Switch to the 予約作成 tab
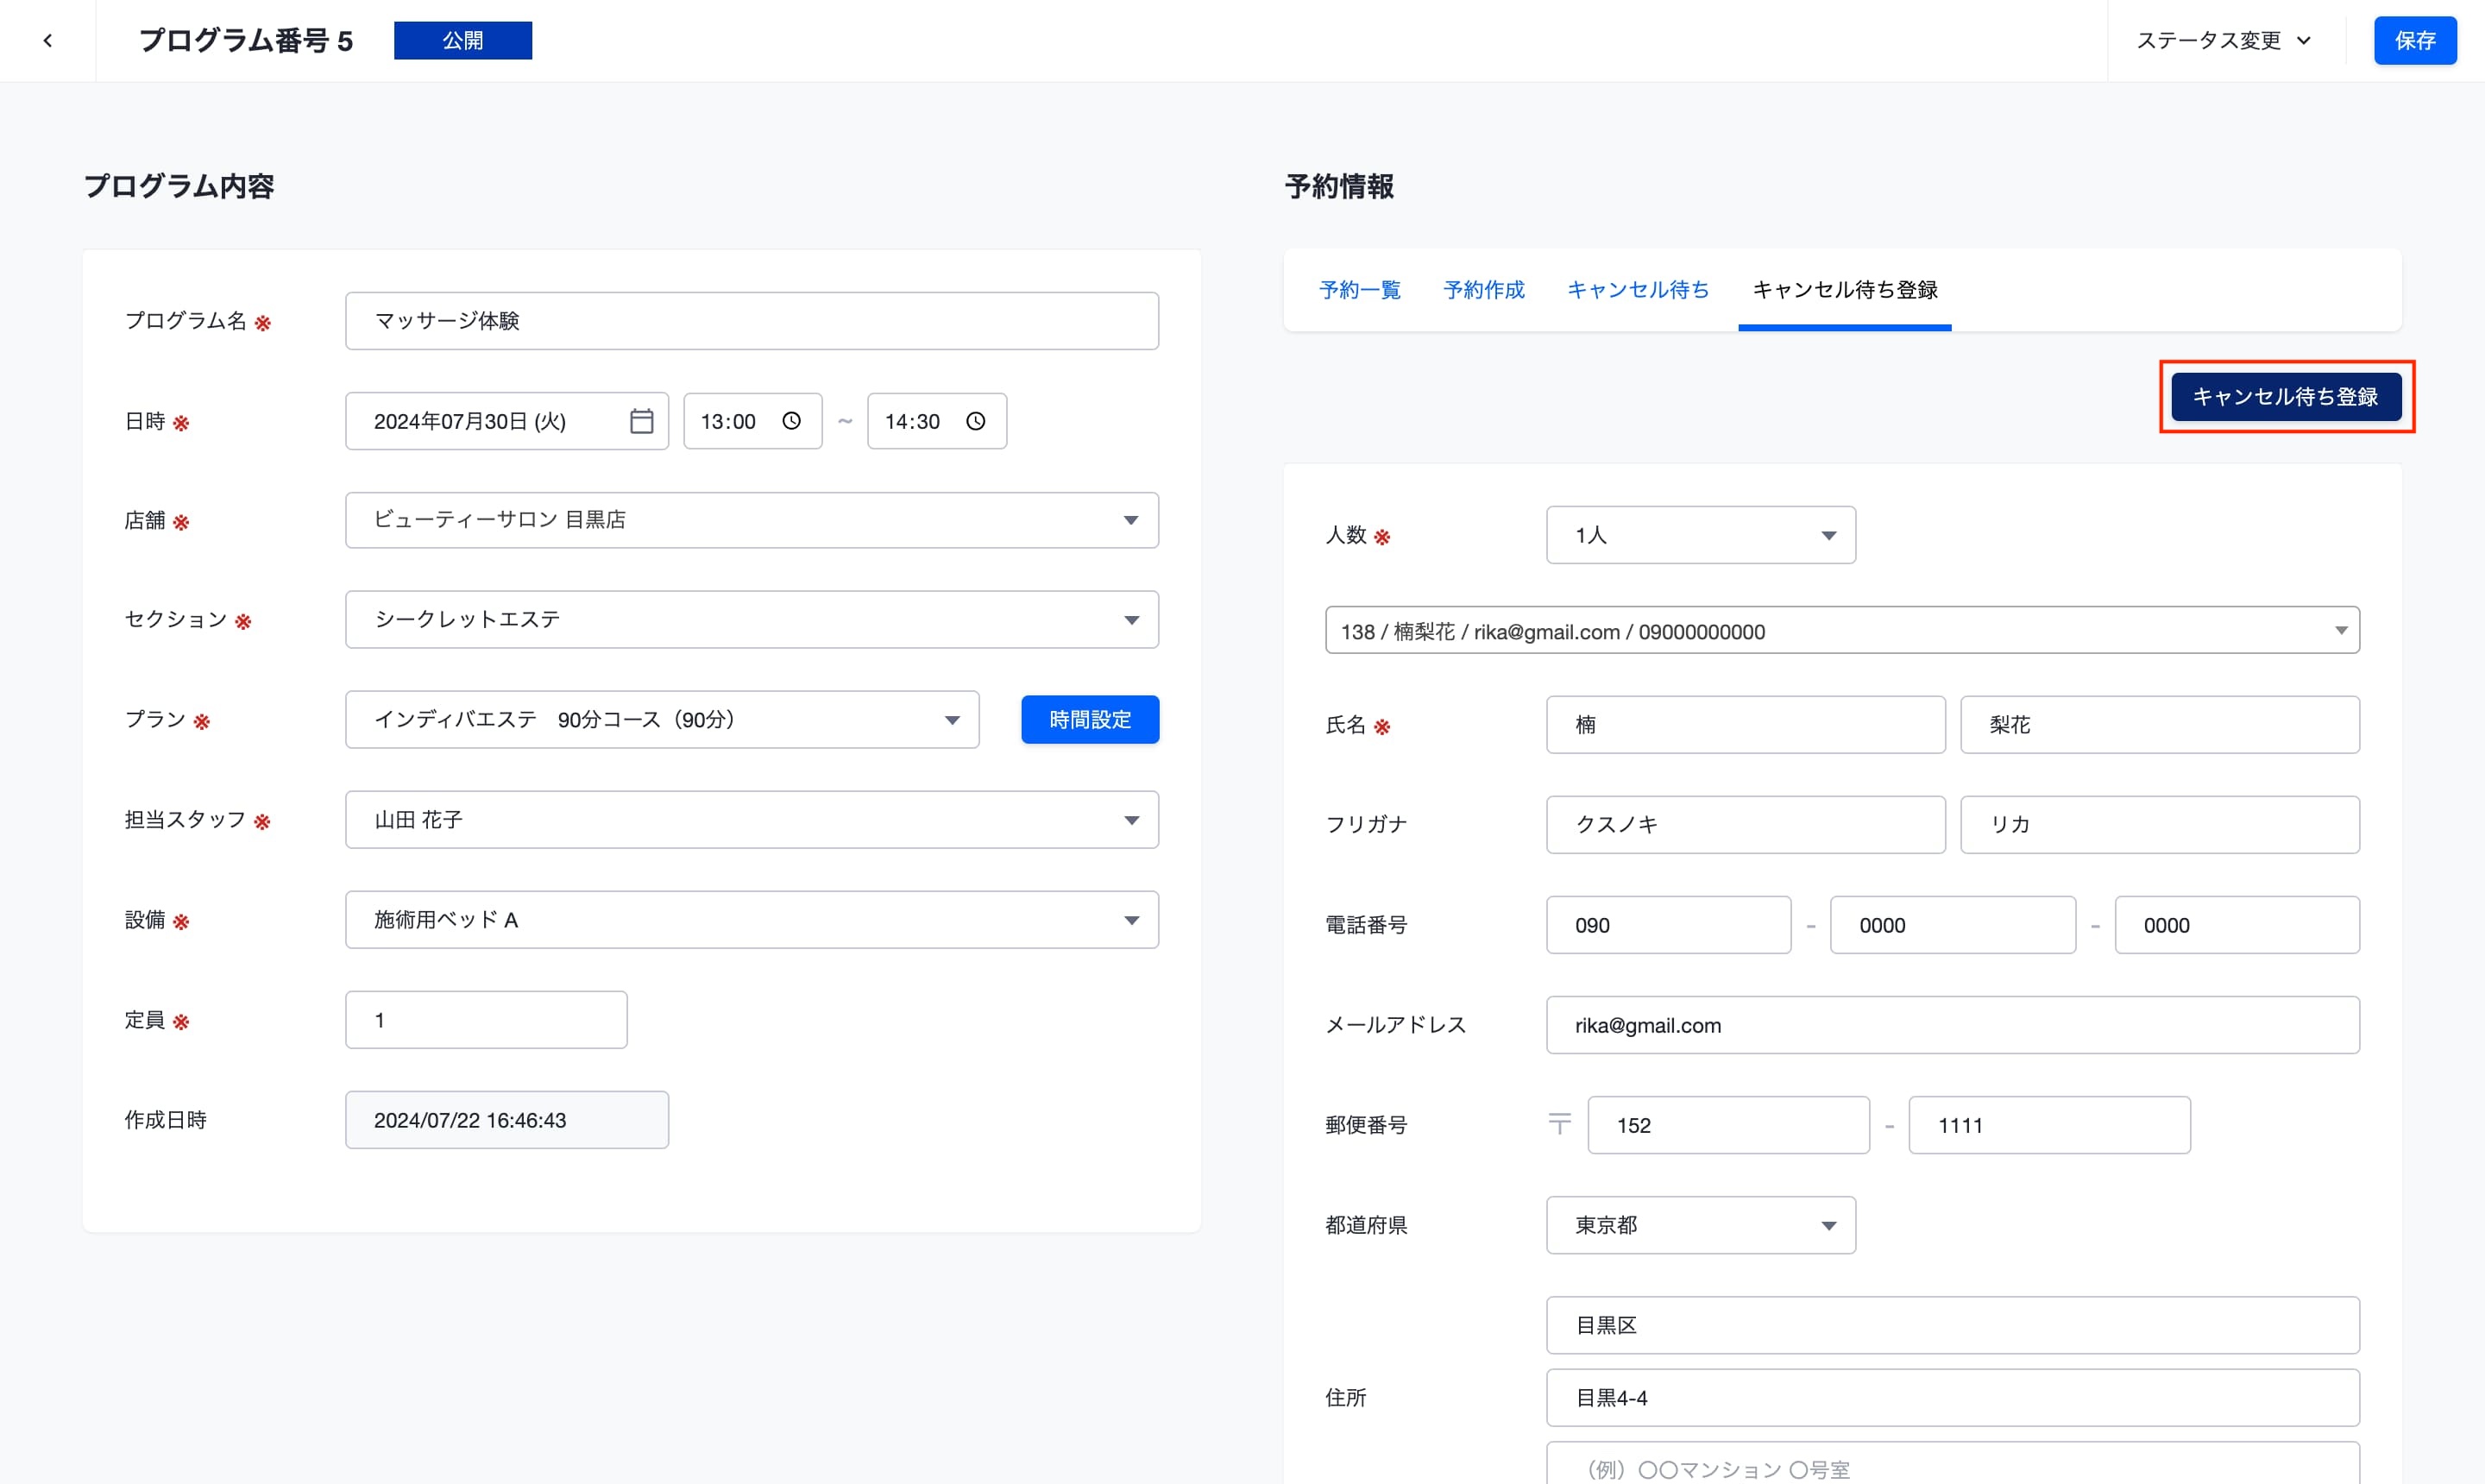The width and height of the screenshot is (2485, 1484). pyautogui.click(x=1483, y=290)
